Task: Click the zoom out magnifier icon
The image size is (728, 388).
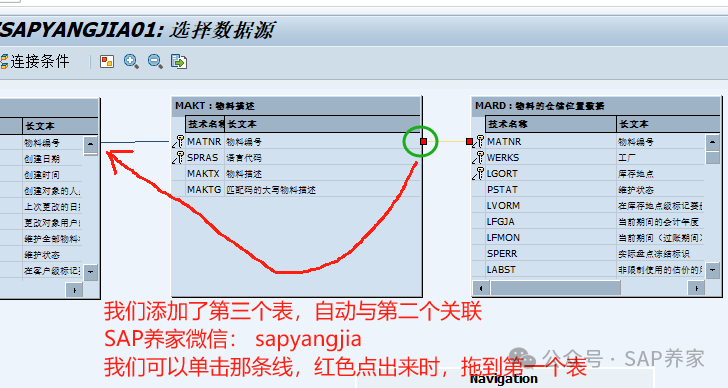Action: (155, 61)
